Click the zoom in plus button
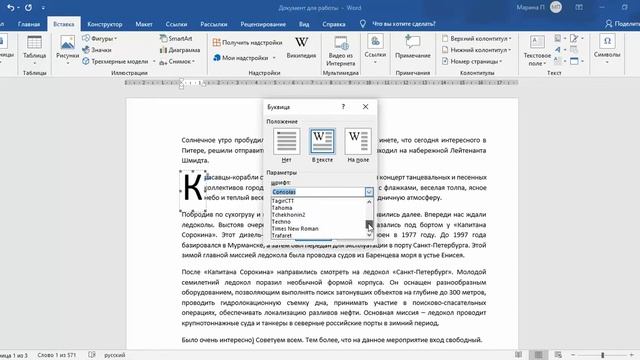640x360 pixels. point(631,355)
